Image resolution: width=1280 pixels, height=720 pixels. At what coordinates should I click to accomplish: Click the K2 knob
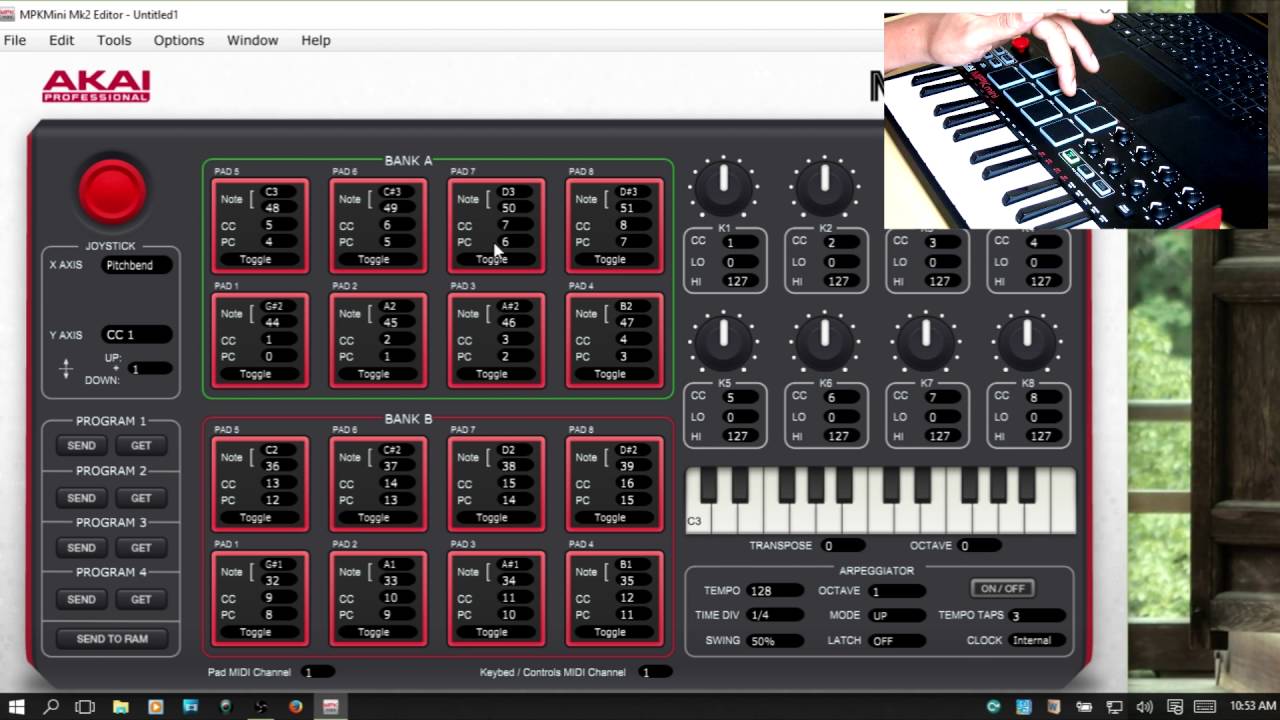click(x=825, y=187)
